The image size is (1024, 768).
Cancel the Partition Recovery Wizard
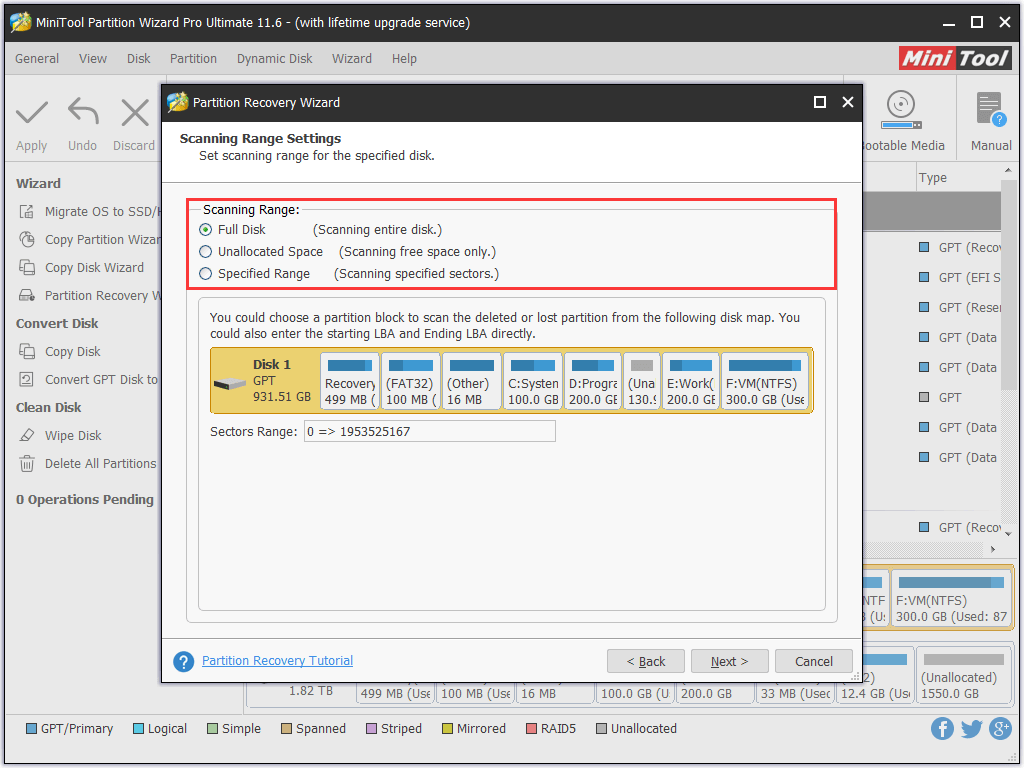coord(814,662)
